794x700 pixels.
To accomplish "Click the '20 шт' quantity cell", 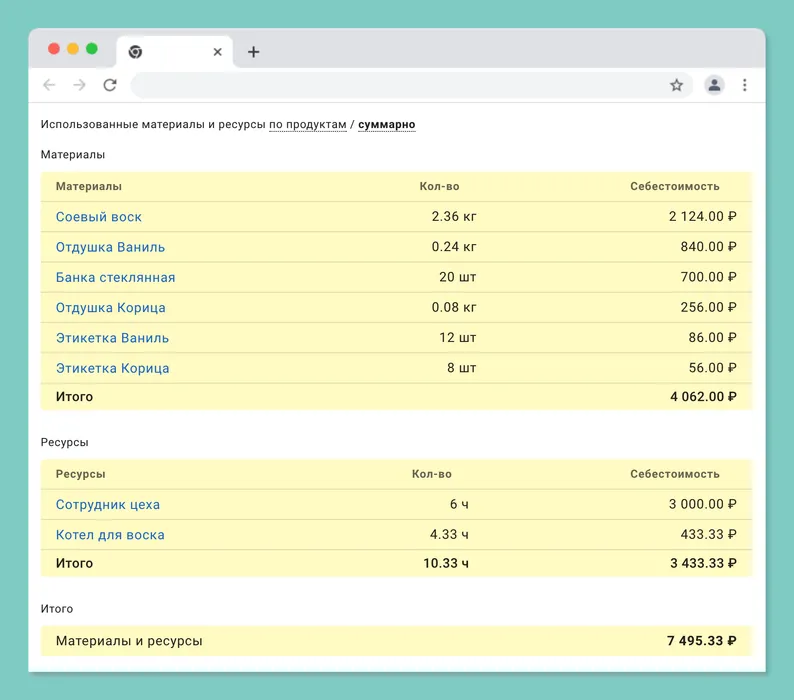I will click(458, 277).
